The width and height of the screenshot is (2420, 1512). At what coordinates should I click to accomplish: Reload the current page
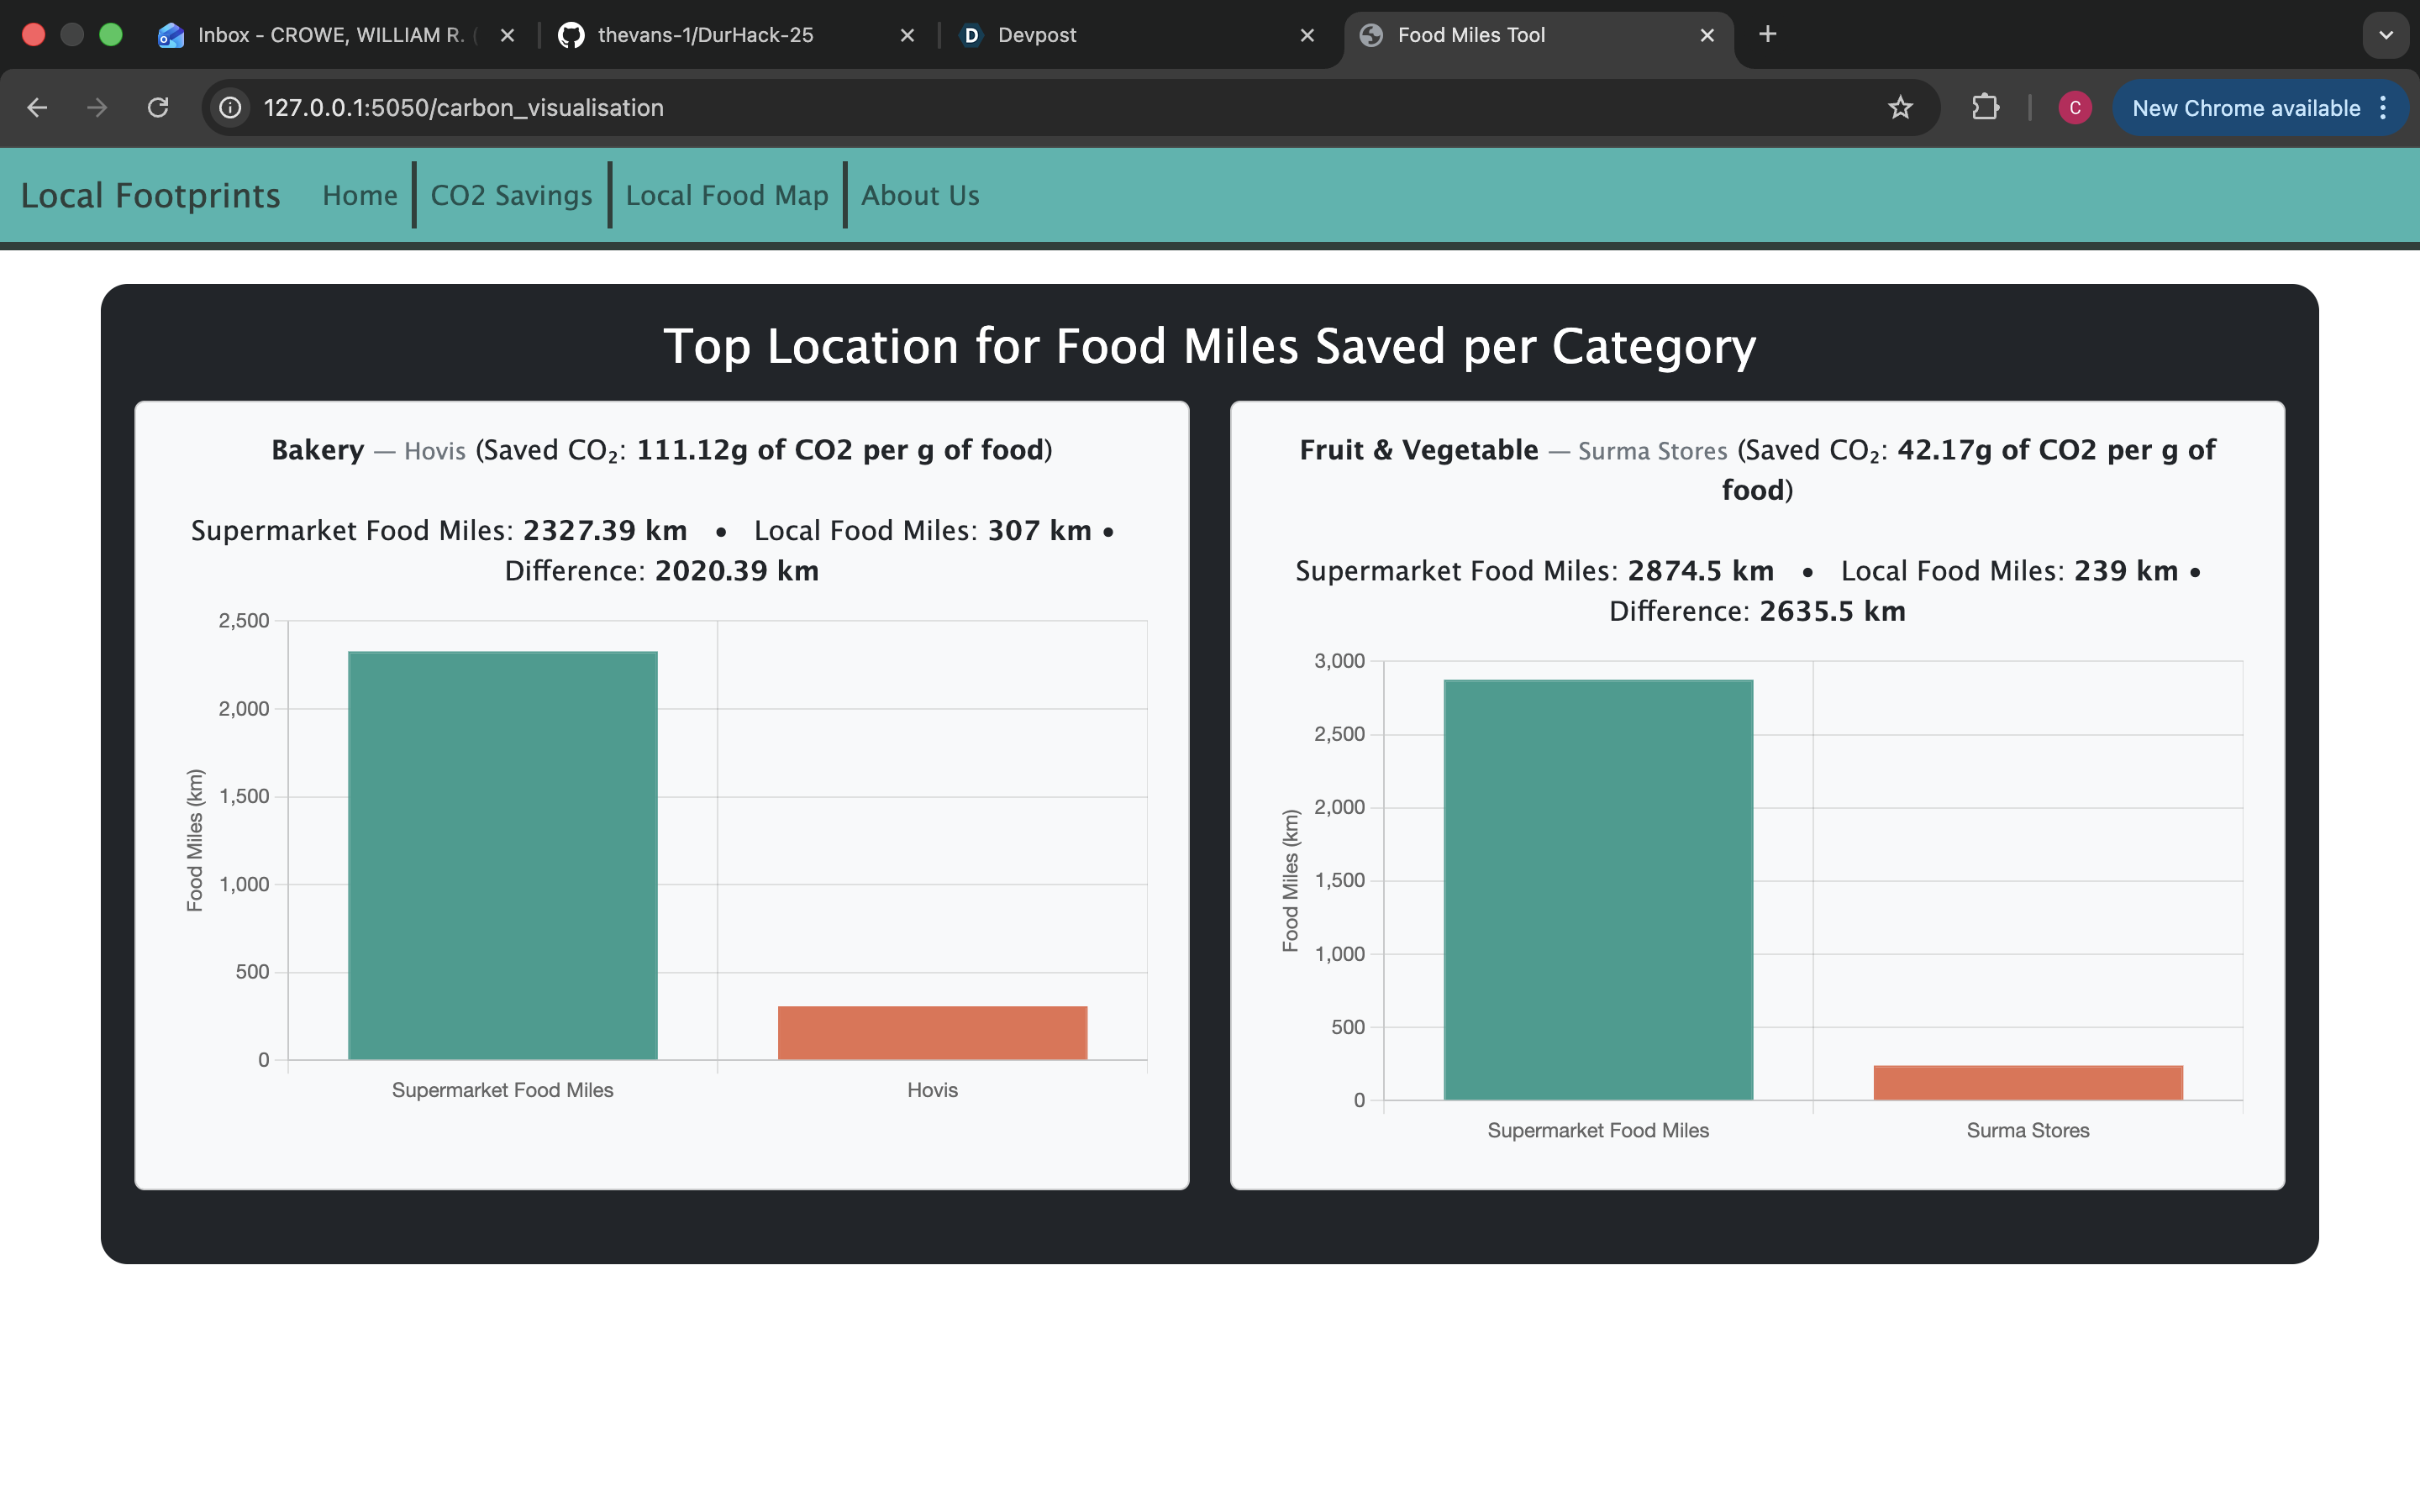(x=158, y=108)
